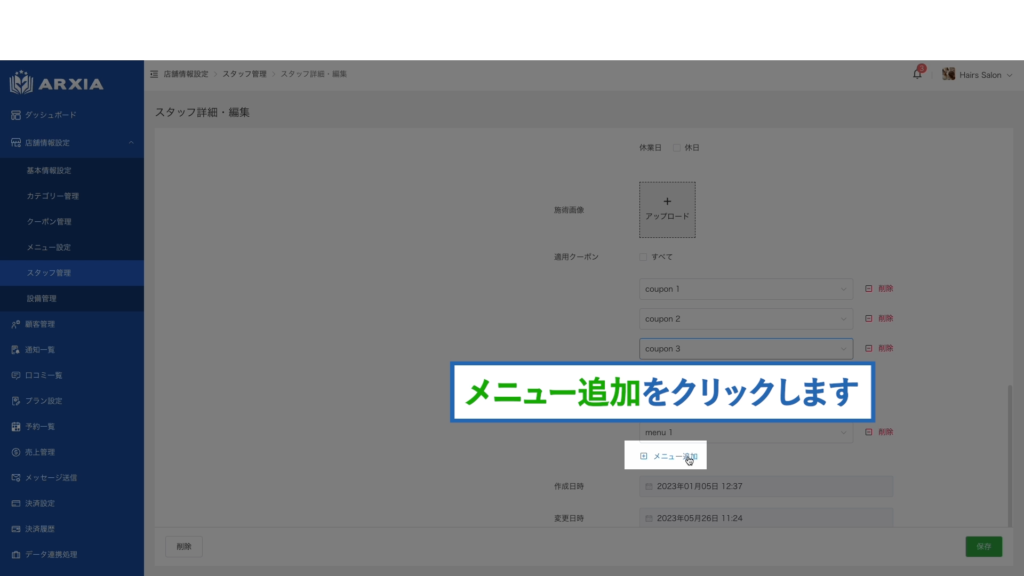Click the bottom-left 削除 button
1024x576 pixels.
coord(184,547)
